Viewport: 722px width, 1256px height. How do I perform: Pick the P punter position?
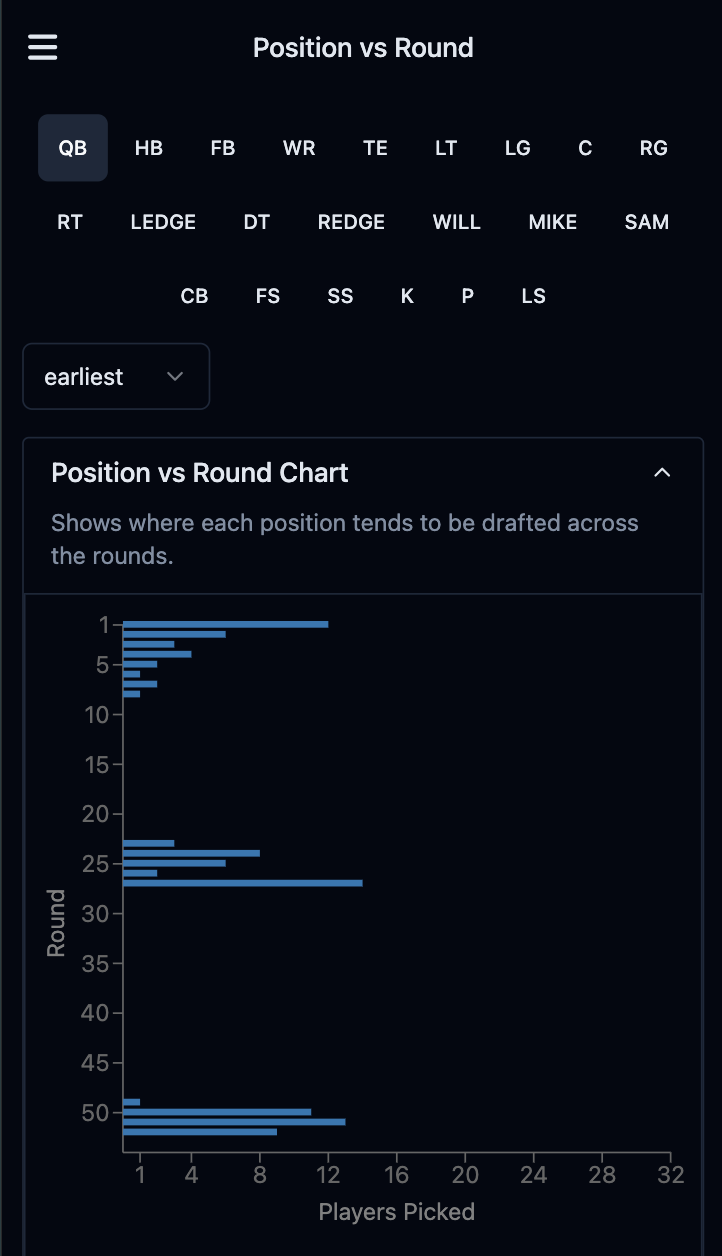click(467, 295)
